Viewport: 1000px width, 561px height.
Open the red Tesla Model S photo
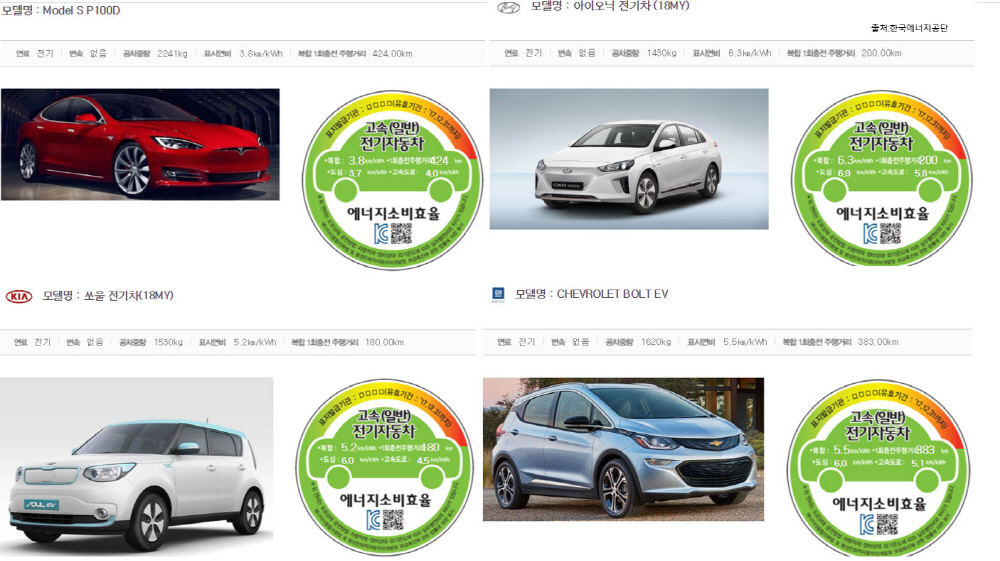pos(140,145)
